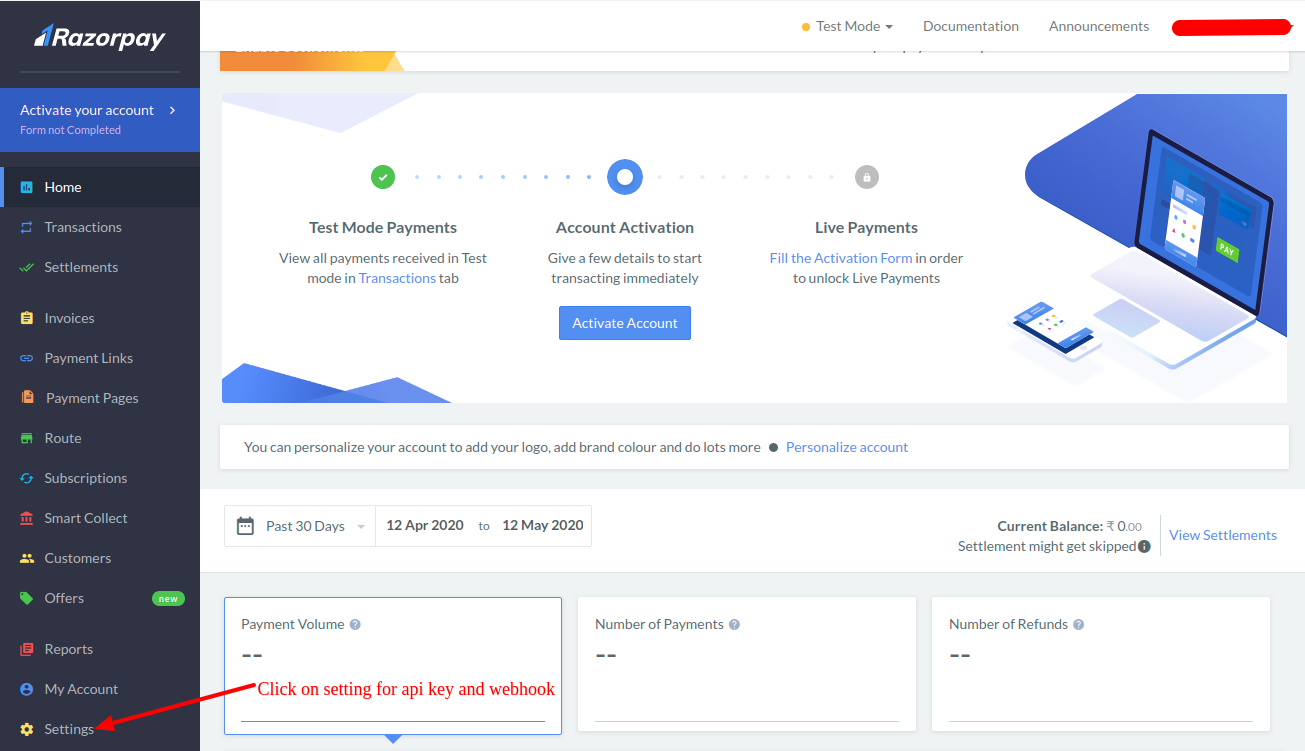Image resolution: width=1305 pixels, height=751 pixels.
Task: Select Payment Pages menu item
Action: coord(100,398)
